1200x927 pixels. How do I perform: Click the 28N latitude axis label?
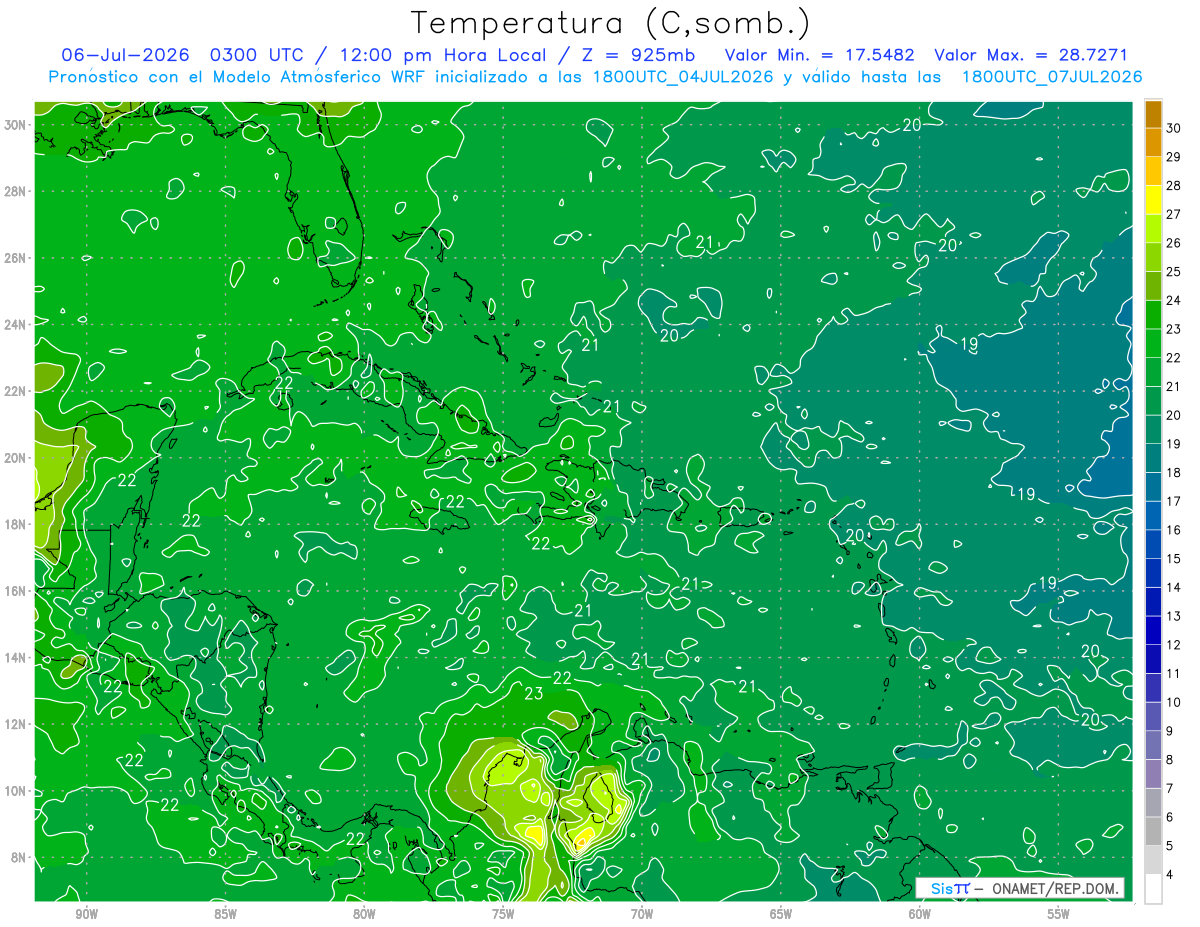(15, 191)
